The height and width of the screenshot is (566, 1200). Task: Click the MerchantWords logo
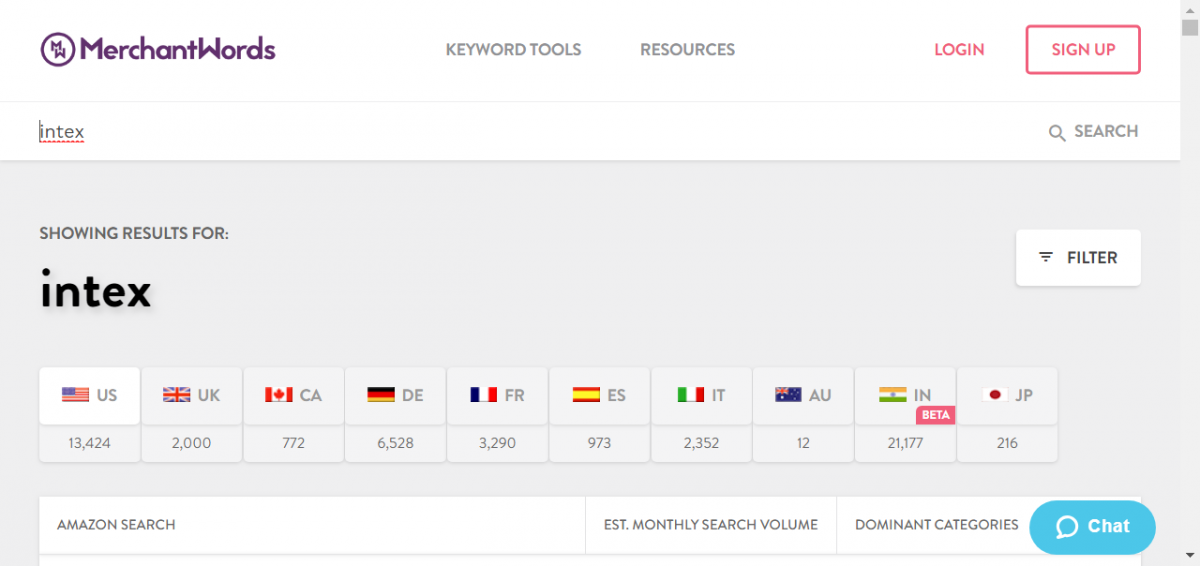pyautogui.click(x=158, y=49)
